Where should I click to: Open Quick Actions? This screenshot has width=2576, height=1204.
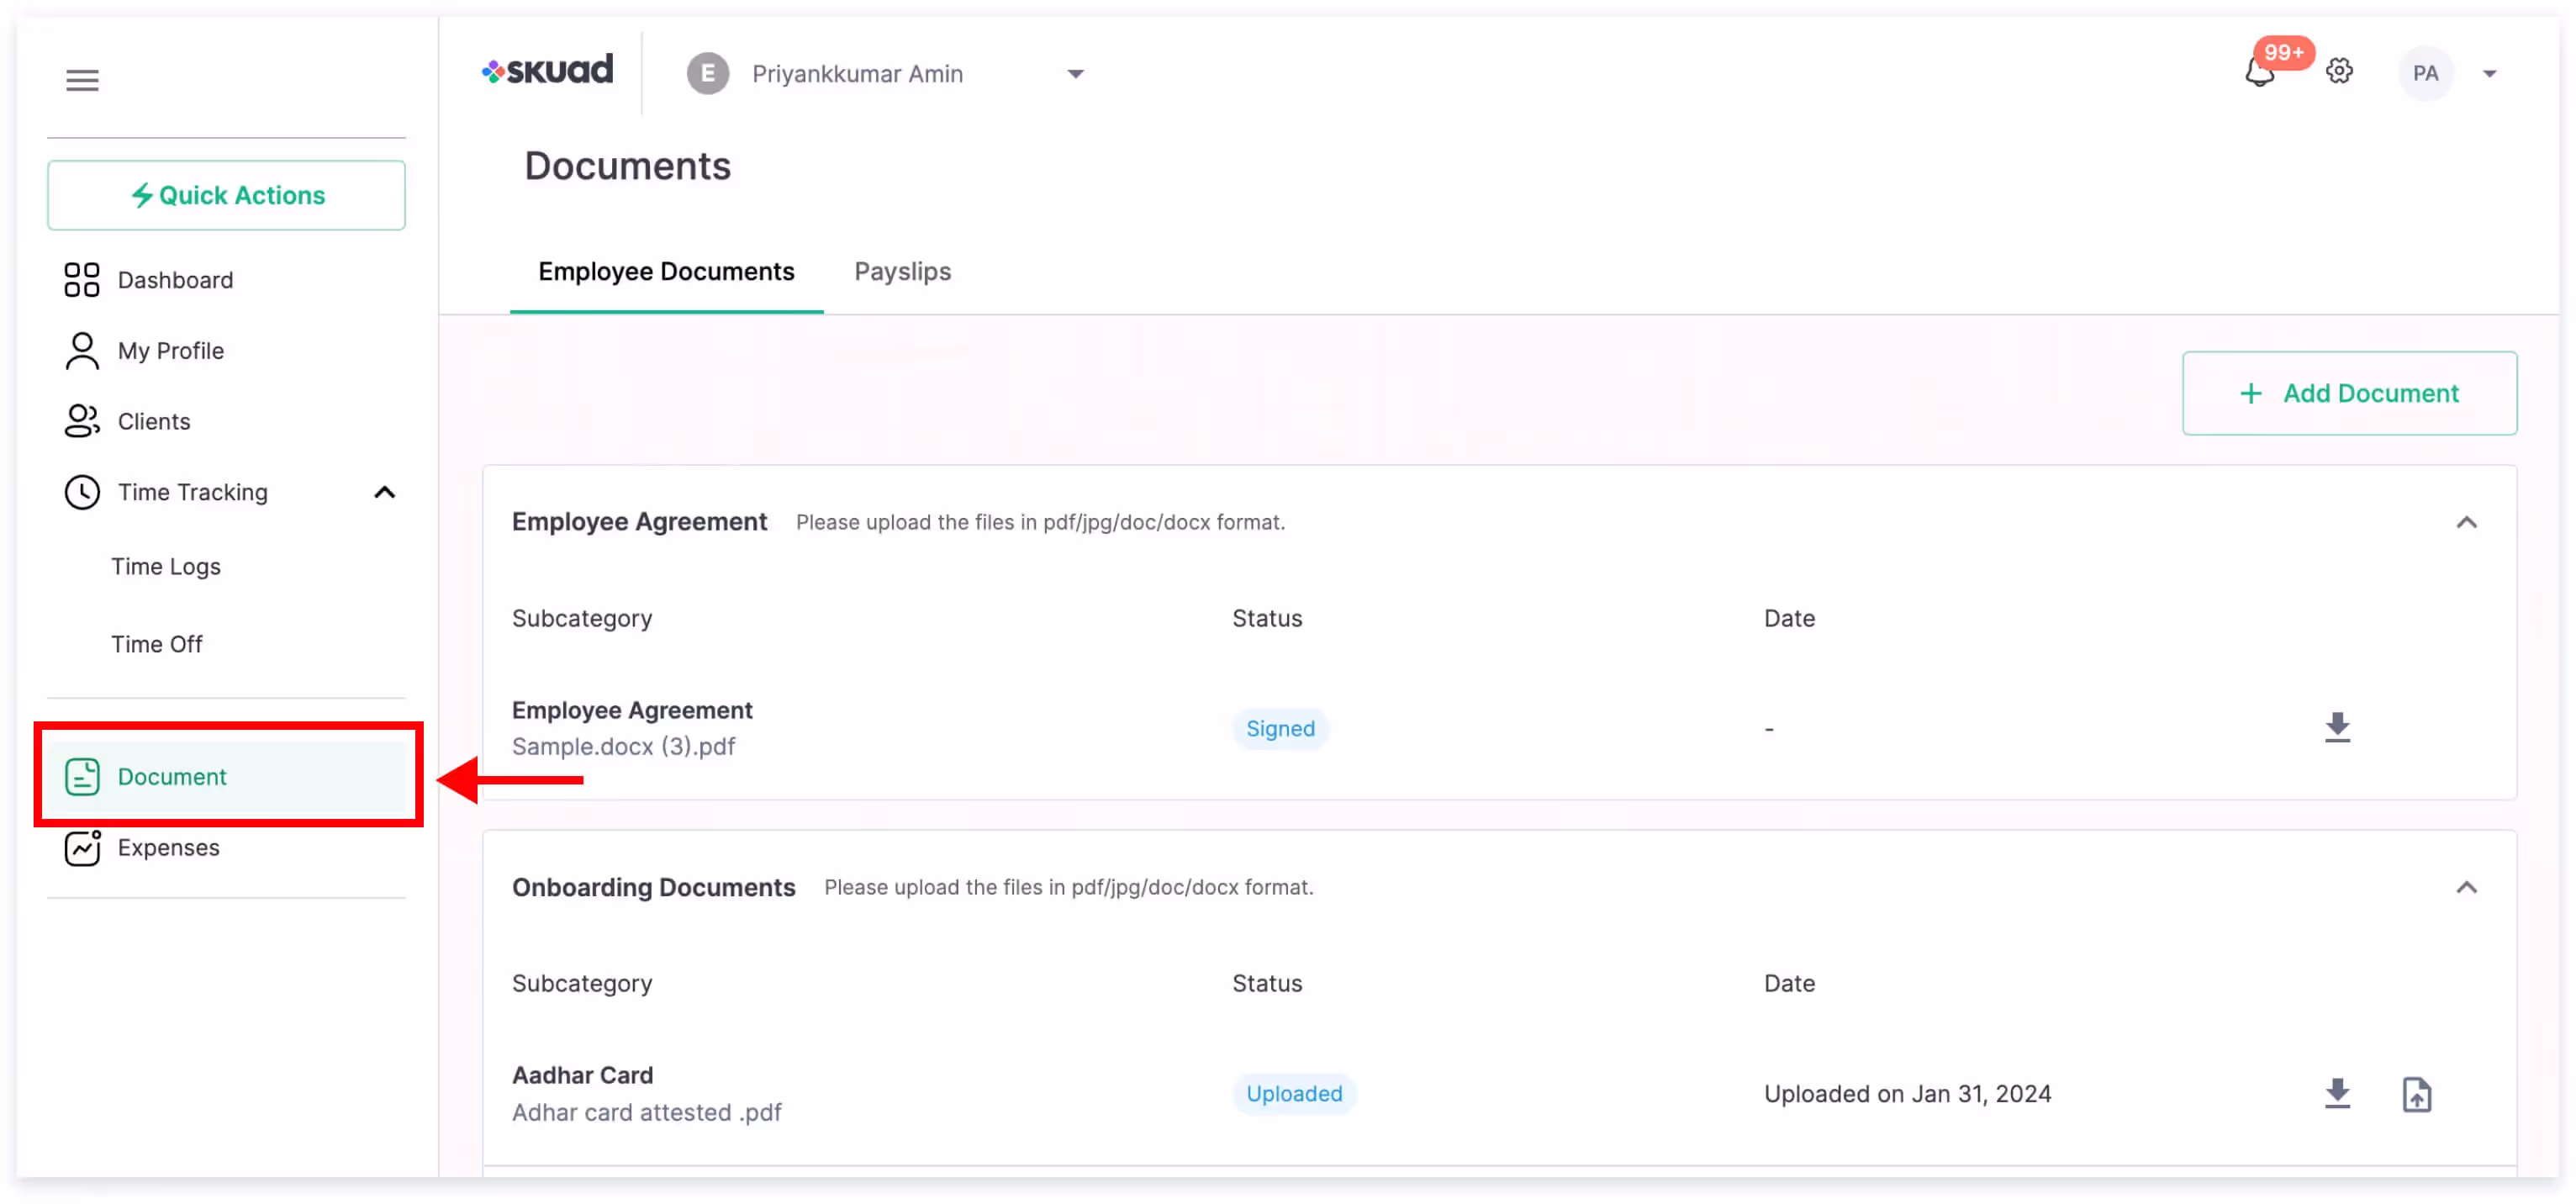point(226,196)
